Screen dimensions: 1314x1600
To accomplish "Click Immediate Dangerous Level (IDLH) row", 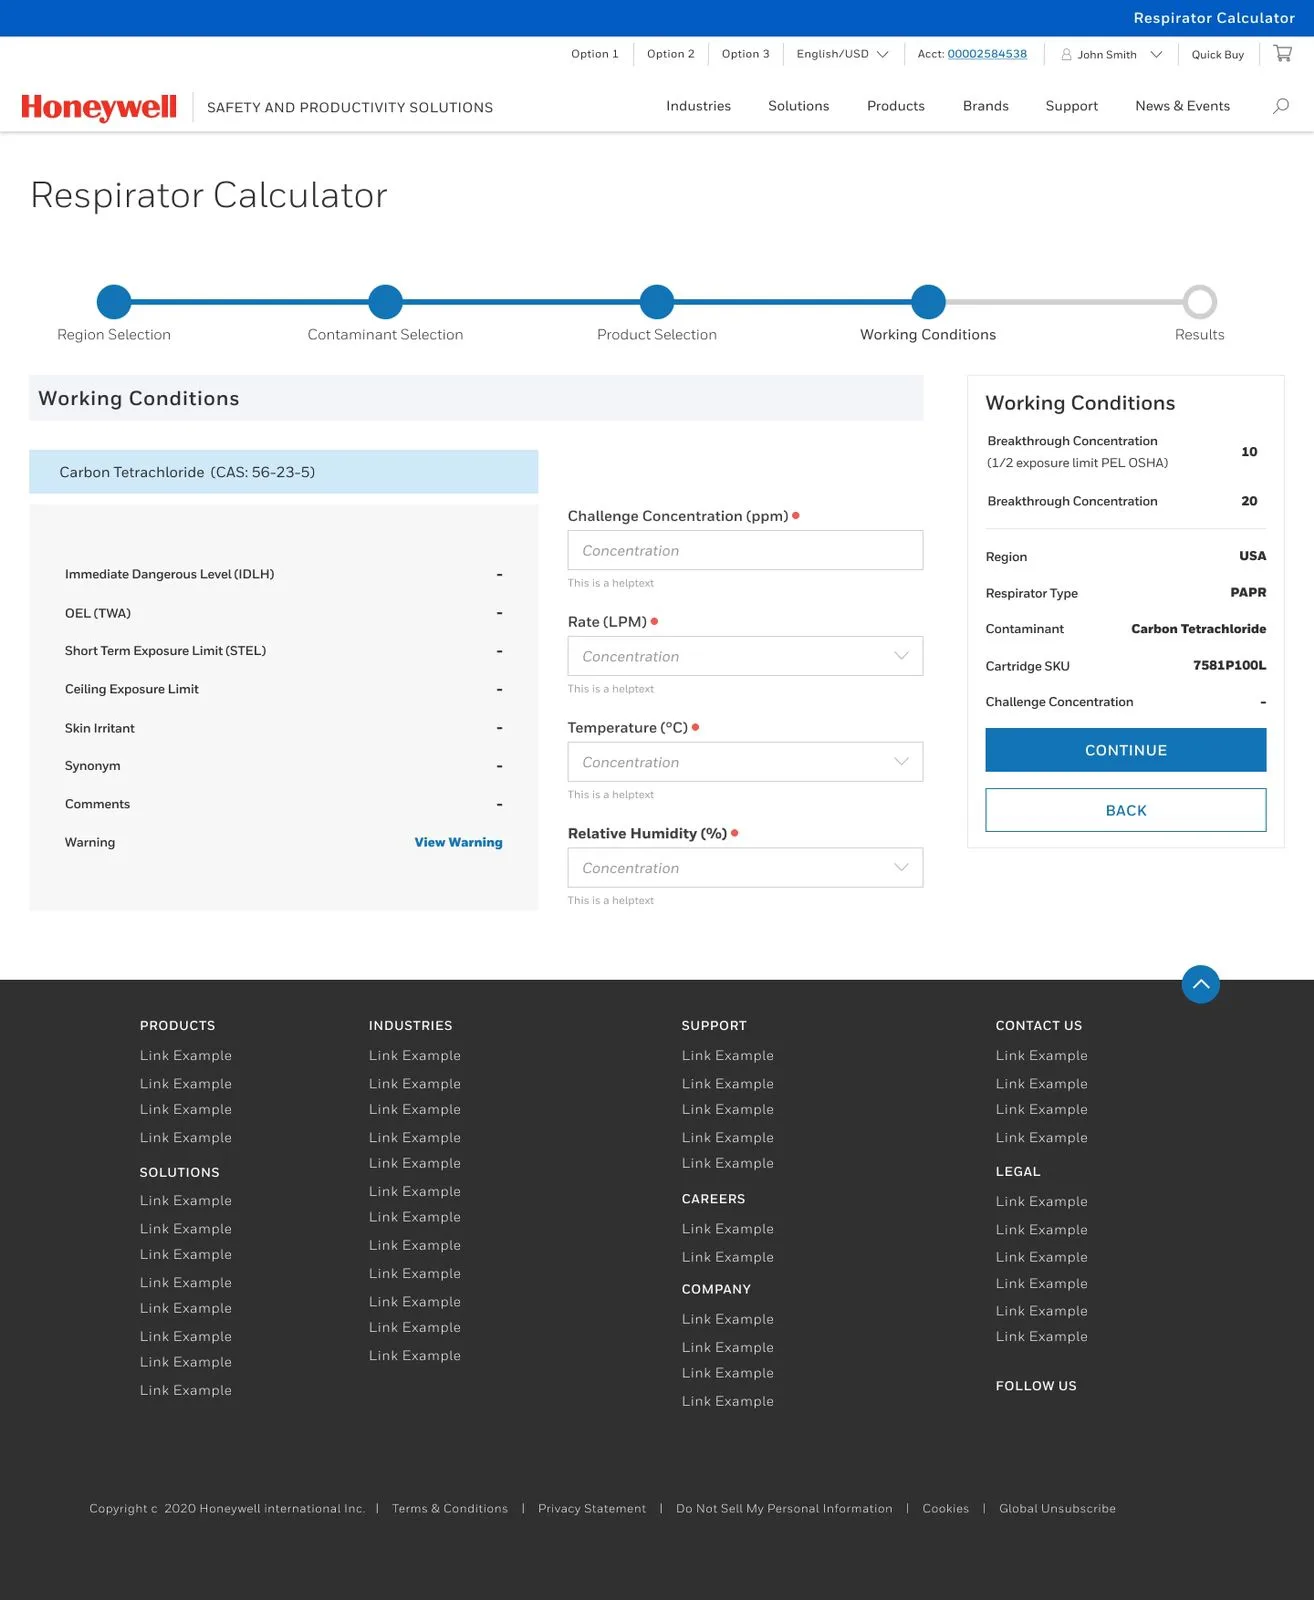I will (283, 574).
